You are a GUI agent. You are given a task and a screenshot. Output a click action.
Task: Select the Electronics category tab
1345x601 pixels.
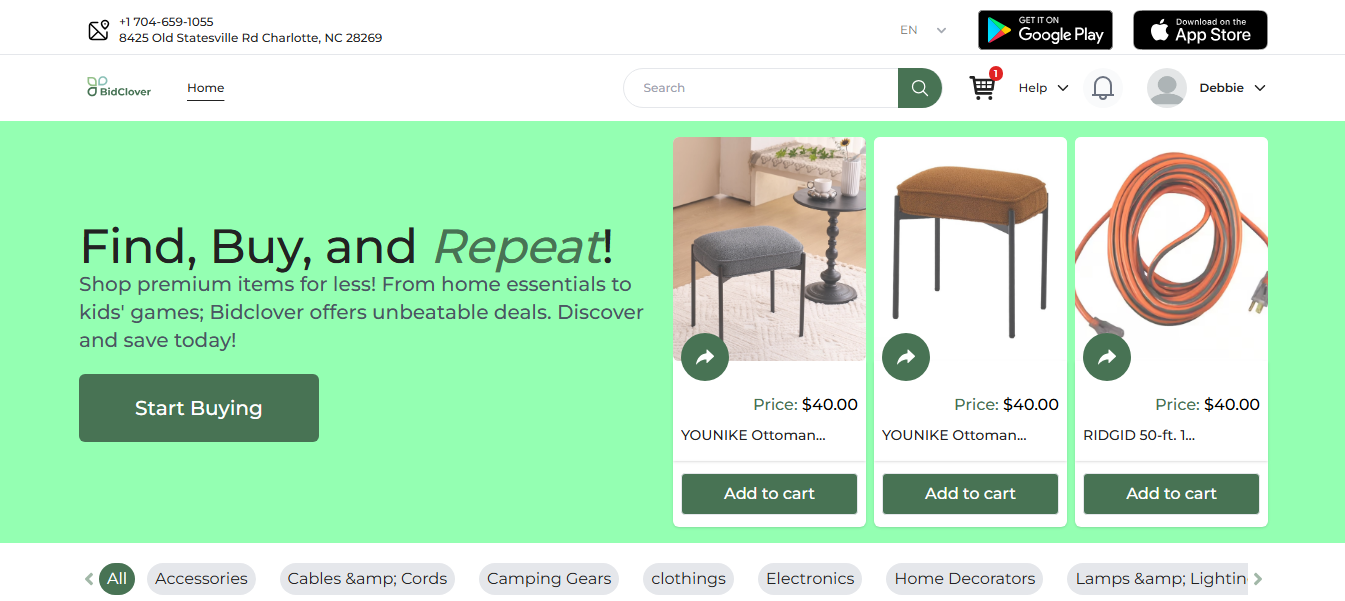pos(810,579)
